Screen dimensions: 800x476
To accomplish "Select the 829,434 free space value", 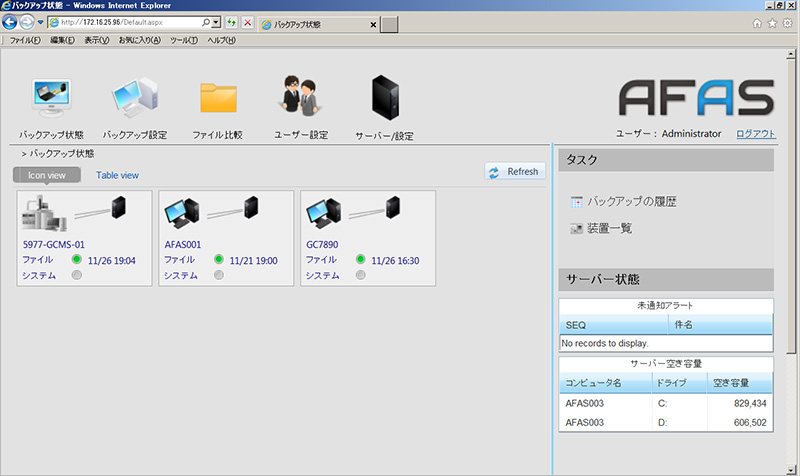I will click(750, 403).
